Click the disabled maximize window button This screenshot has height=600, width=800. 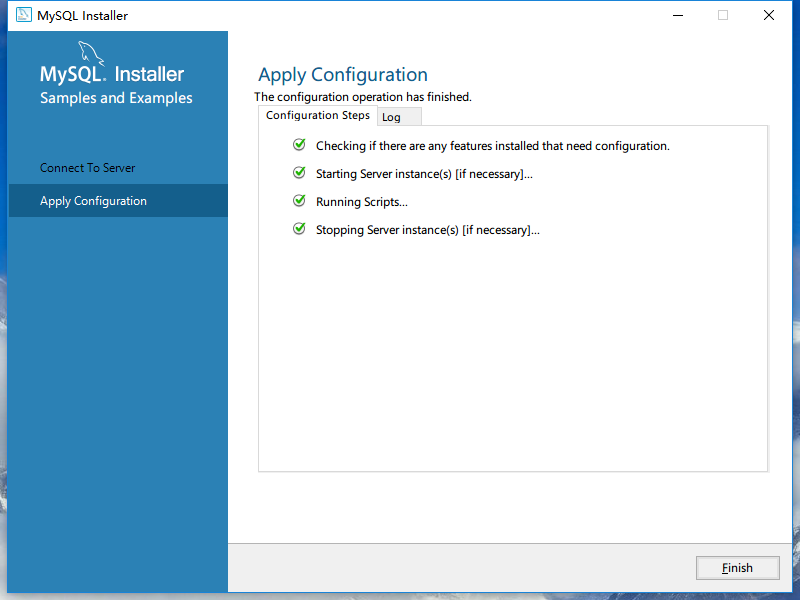[x=723, y=16]
